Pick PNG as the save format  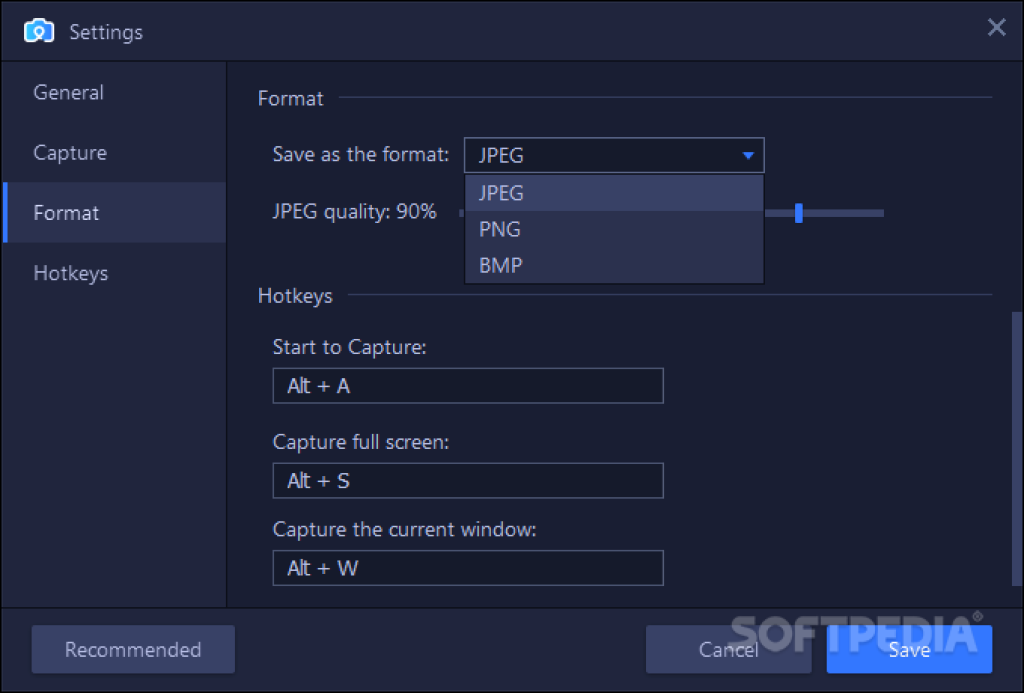[614, 229]
